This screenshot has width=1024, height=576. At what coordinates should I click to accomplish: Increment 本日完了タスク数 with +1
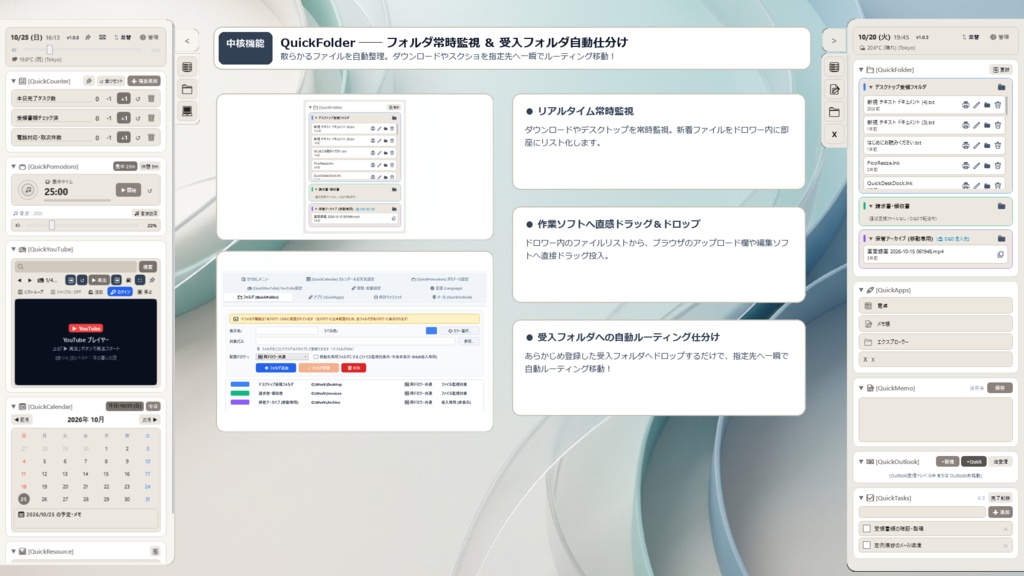(123, 99)
